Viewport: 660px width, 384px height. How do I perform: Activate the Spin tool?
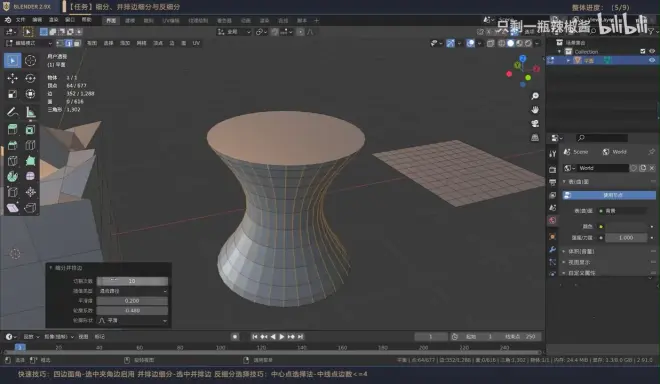pyautogui.click(x=12, y=176)
